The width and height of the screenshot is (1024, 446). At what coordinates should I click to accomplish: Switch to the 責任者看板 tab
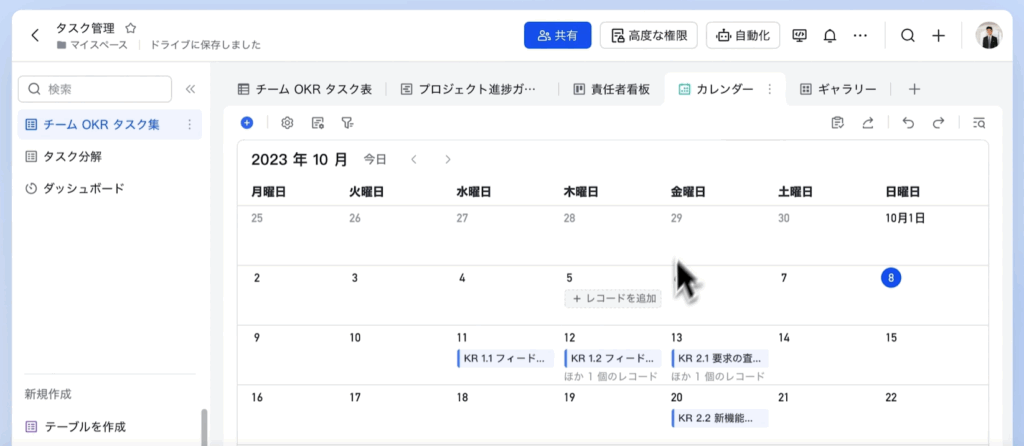(x=612, y=89)
